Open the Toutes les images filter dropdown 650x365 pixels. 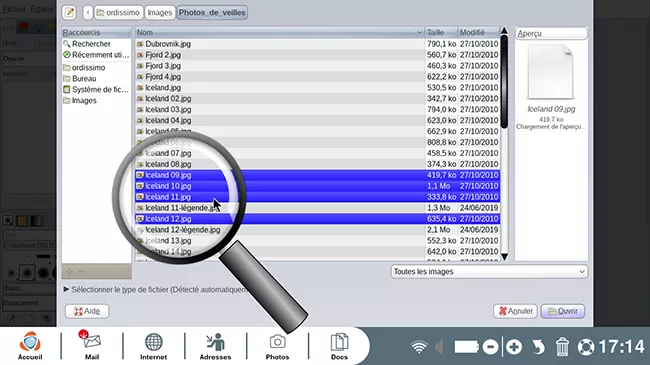(x=489, y=272)
